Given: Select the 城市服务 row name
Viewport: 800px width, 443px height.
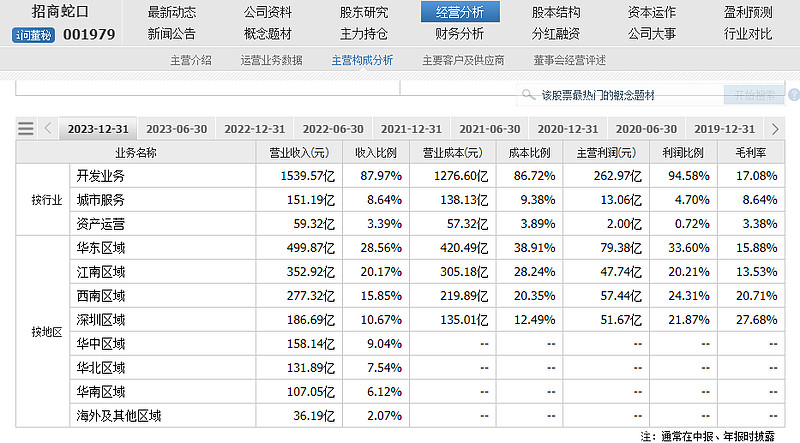Looking at the screenshot, I should point(101,200).
